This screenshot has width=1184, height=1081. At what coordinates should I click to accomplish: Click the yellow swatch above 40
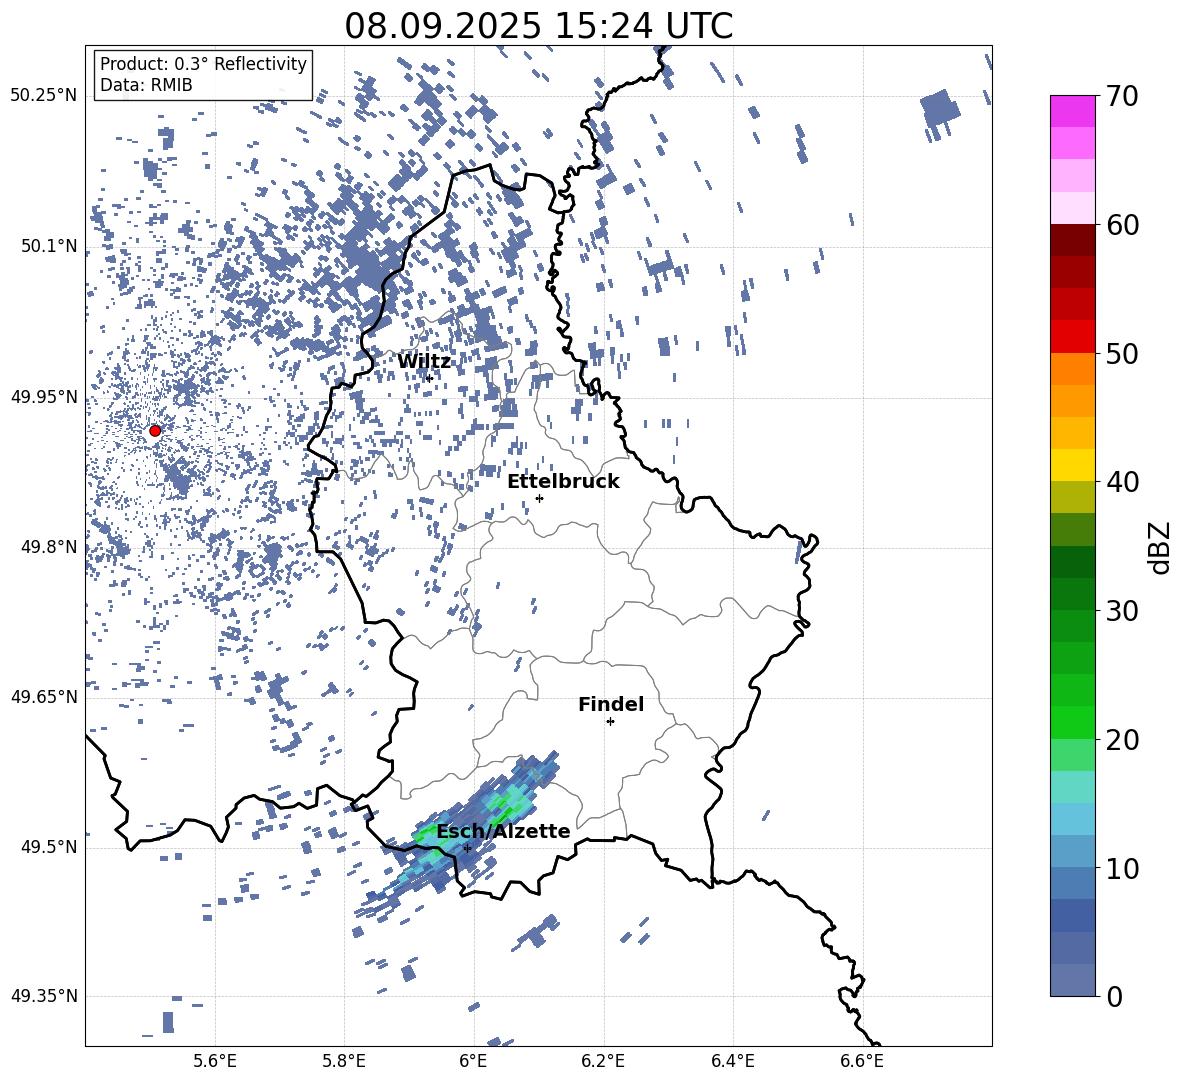coord(1072,466)
